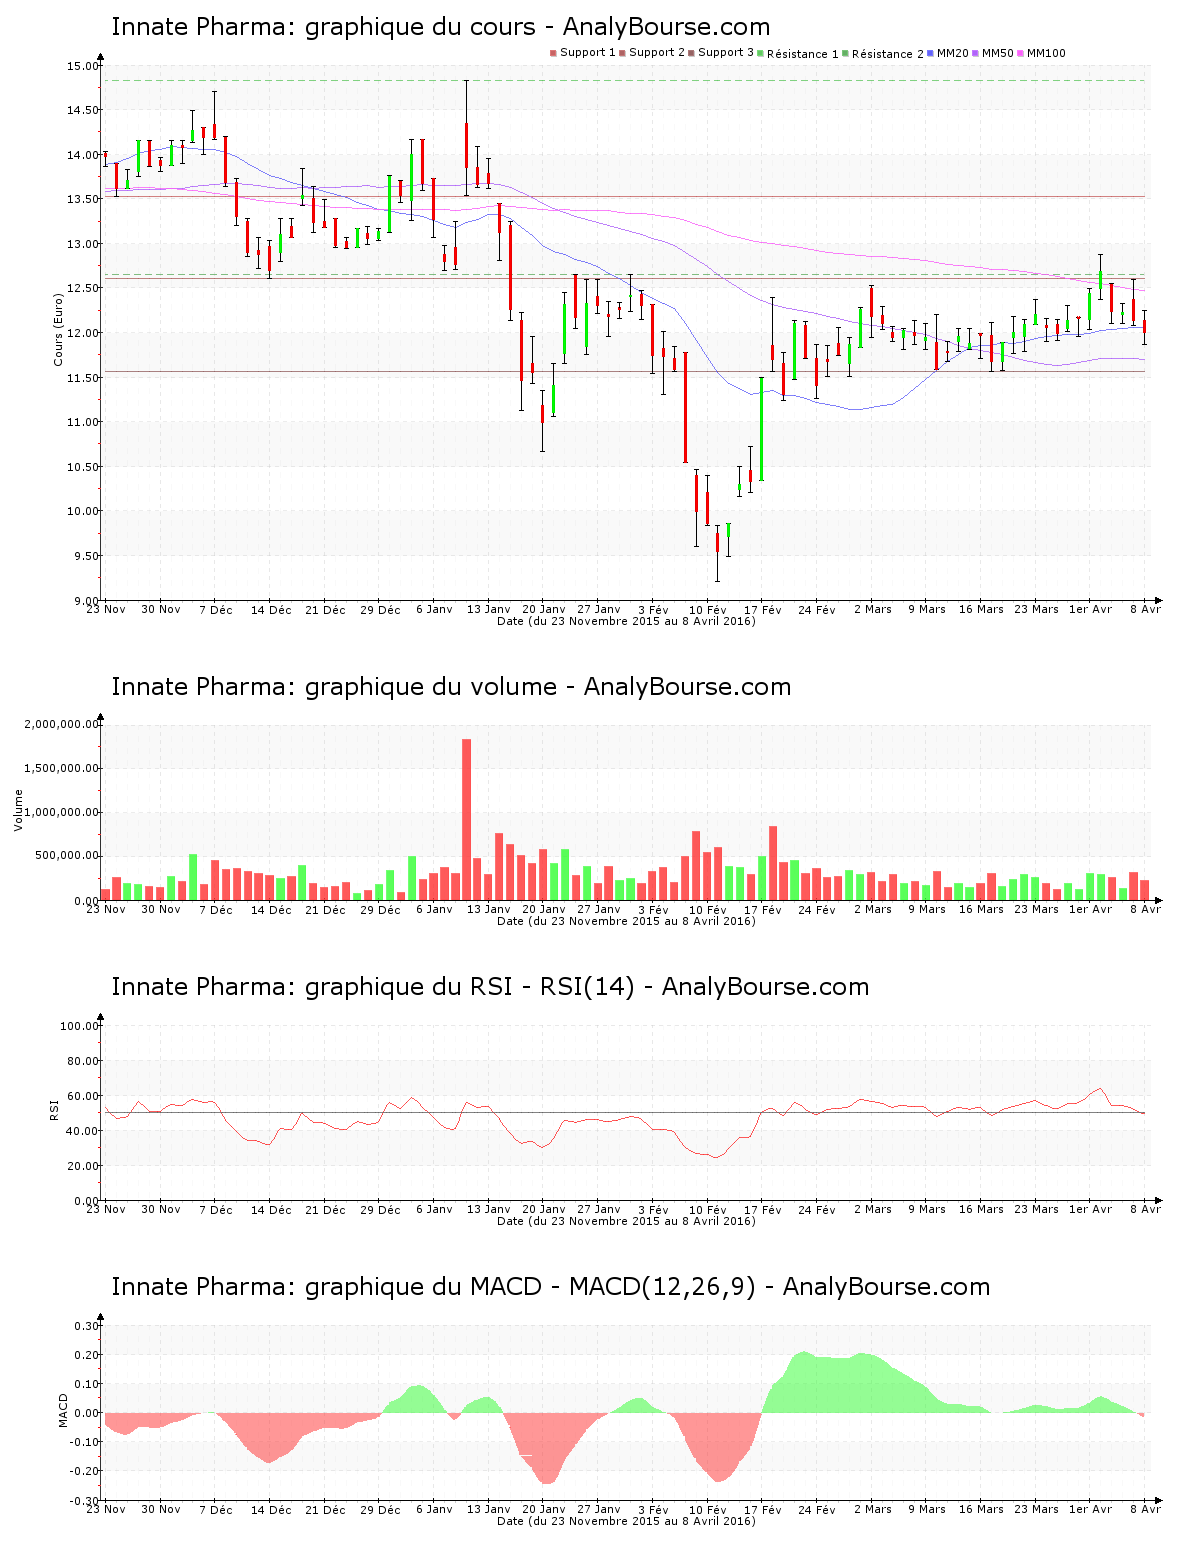Click the 1,500,000.00 volume axis value
This screenshot has height=1550, width=1200.
(62, 768)
